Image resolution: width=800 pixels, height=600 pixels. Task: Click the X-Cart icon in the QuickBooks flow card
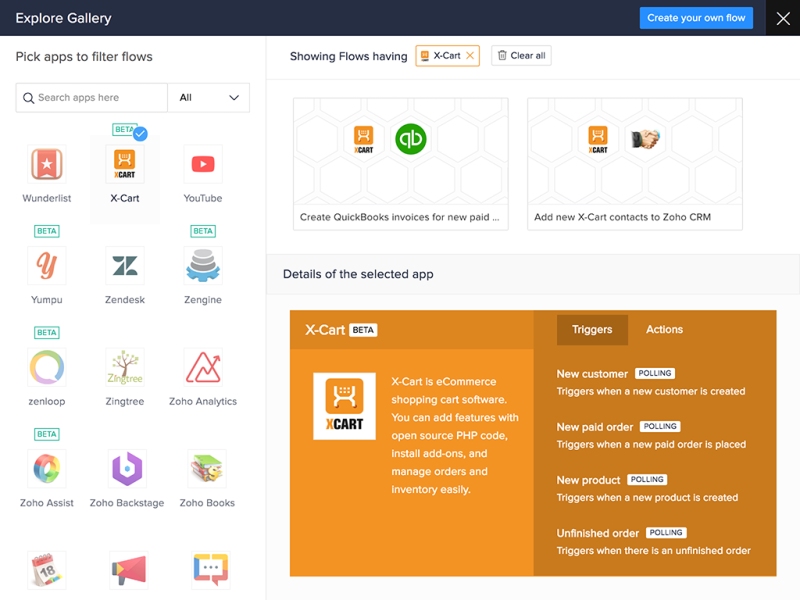(364, 139)
